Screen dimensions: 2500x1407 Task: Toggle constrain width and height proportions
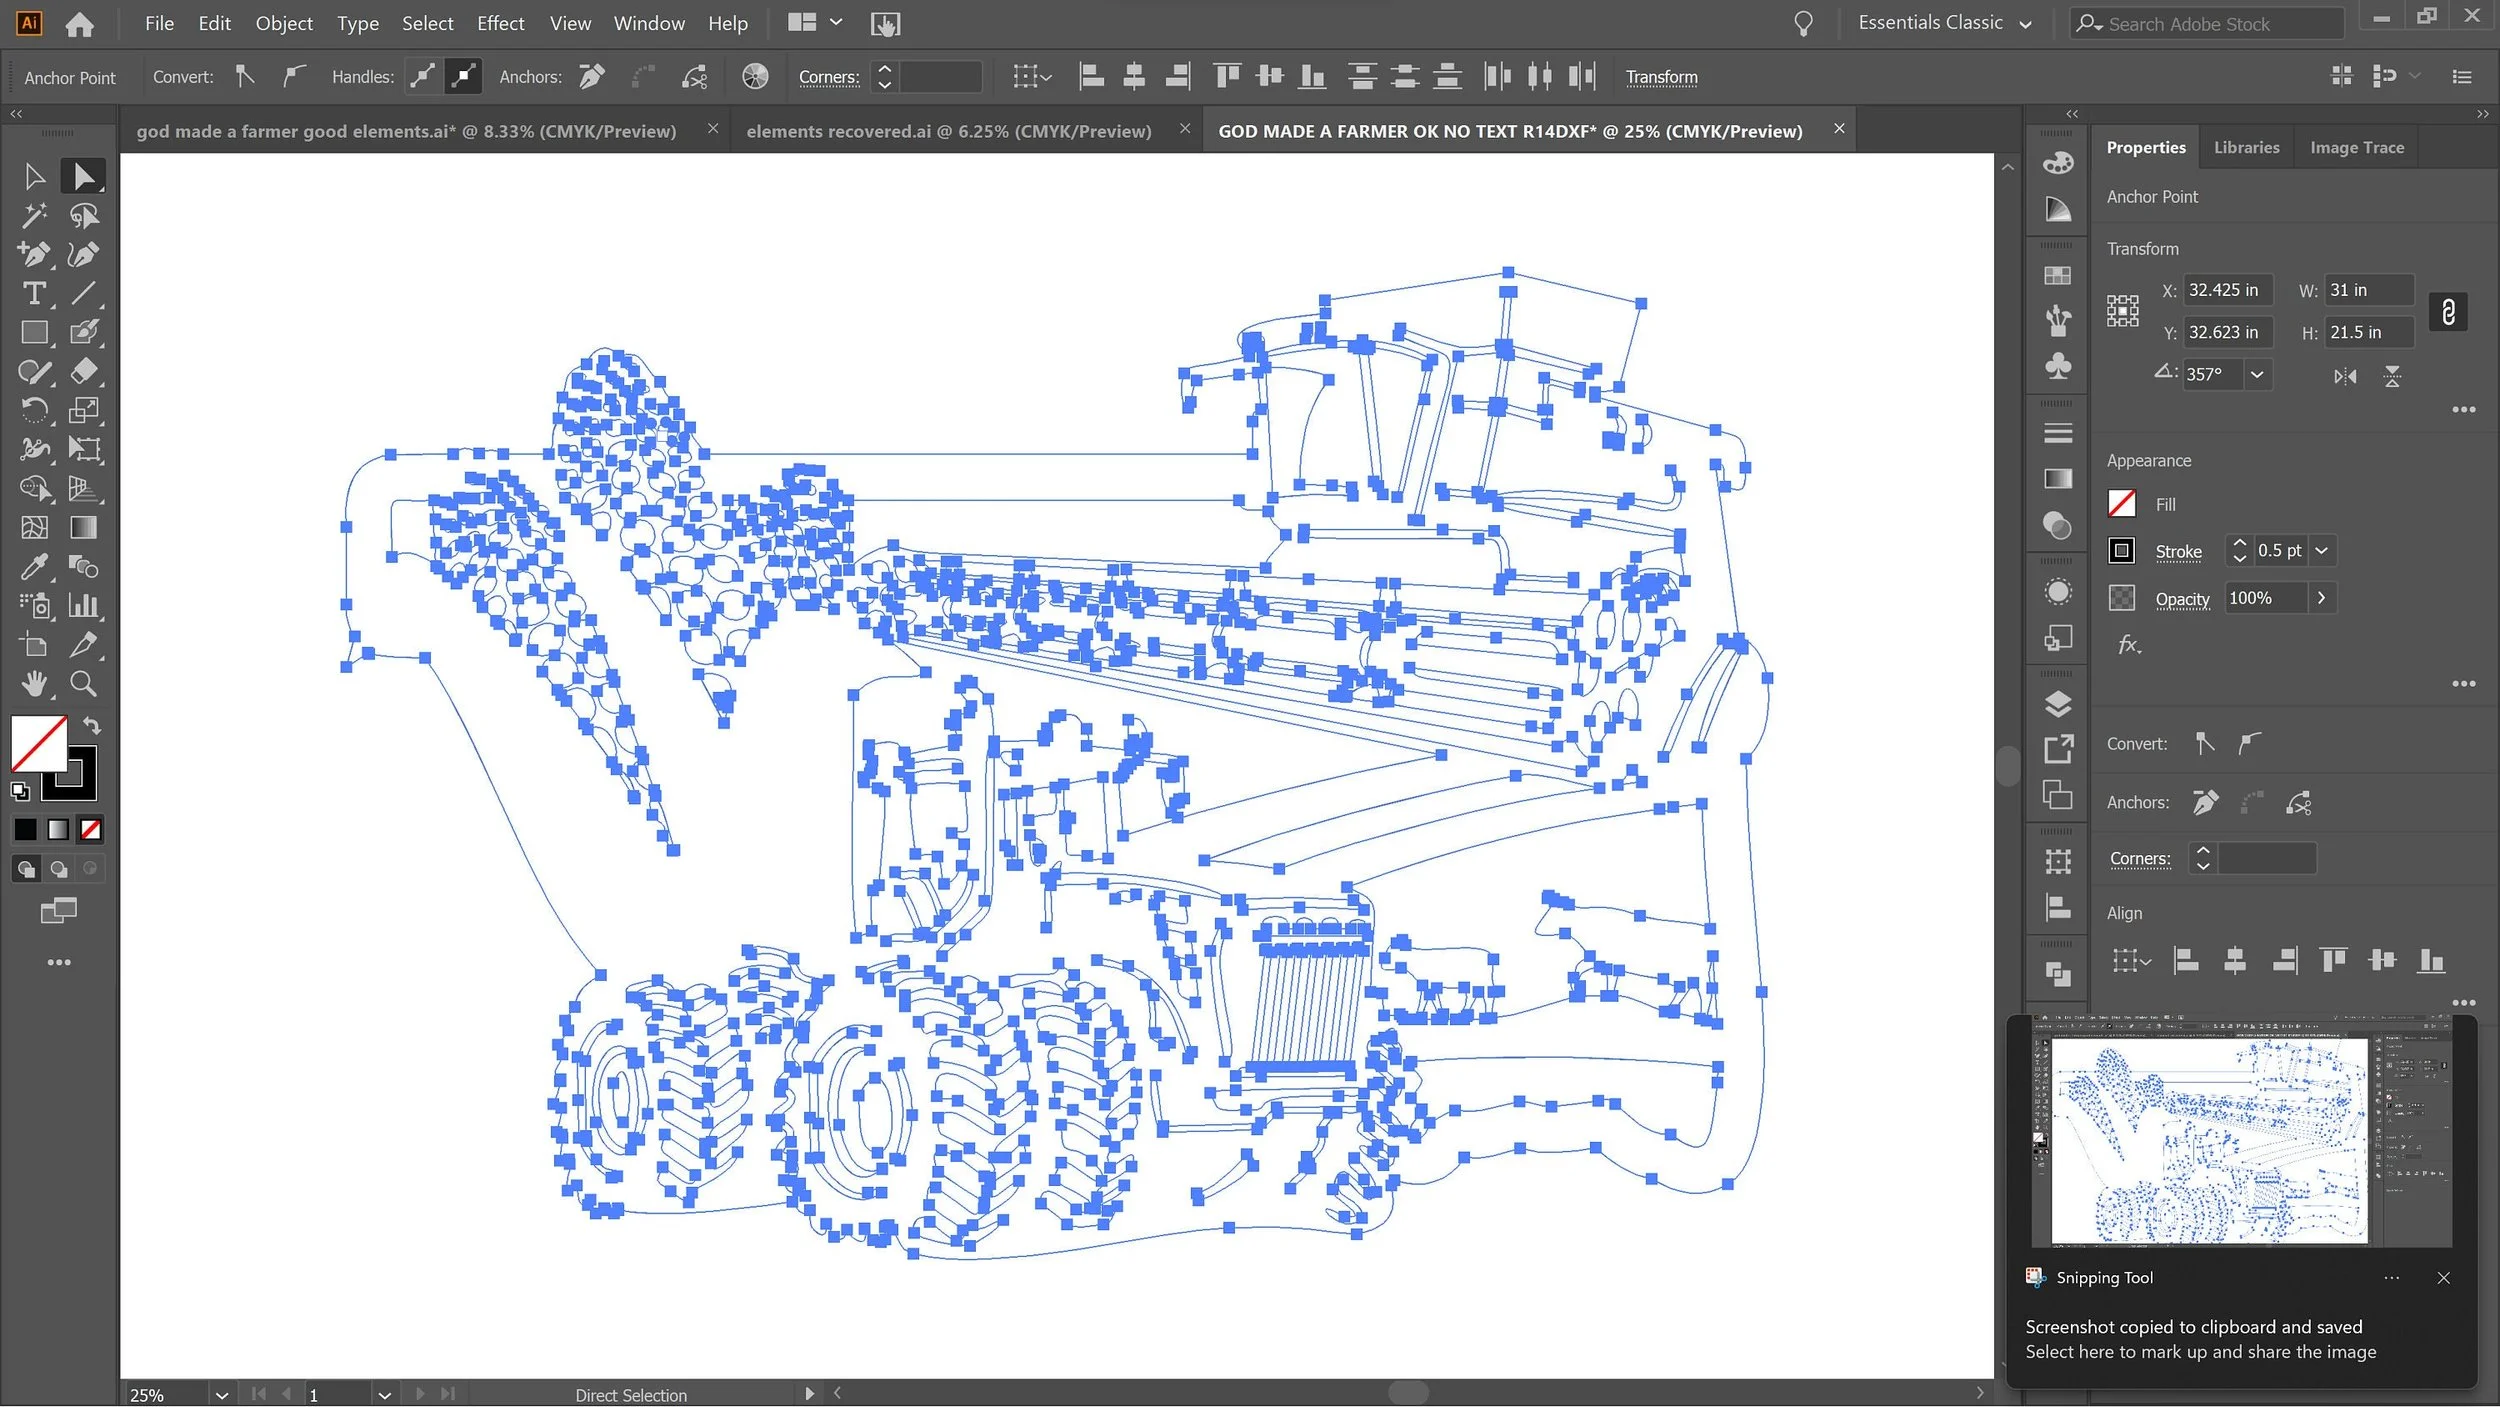[x=2447, y=312]
